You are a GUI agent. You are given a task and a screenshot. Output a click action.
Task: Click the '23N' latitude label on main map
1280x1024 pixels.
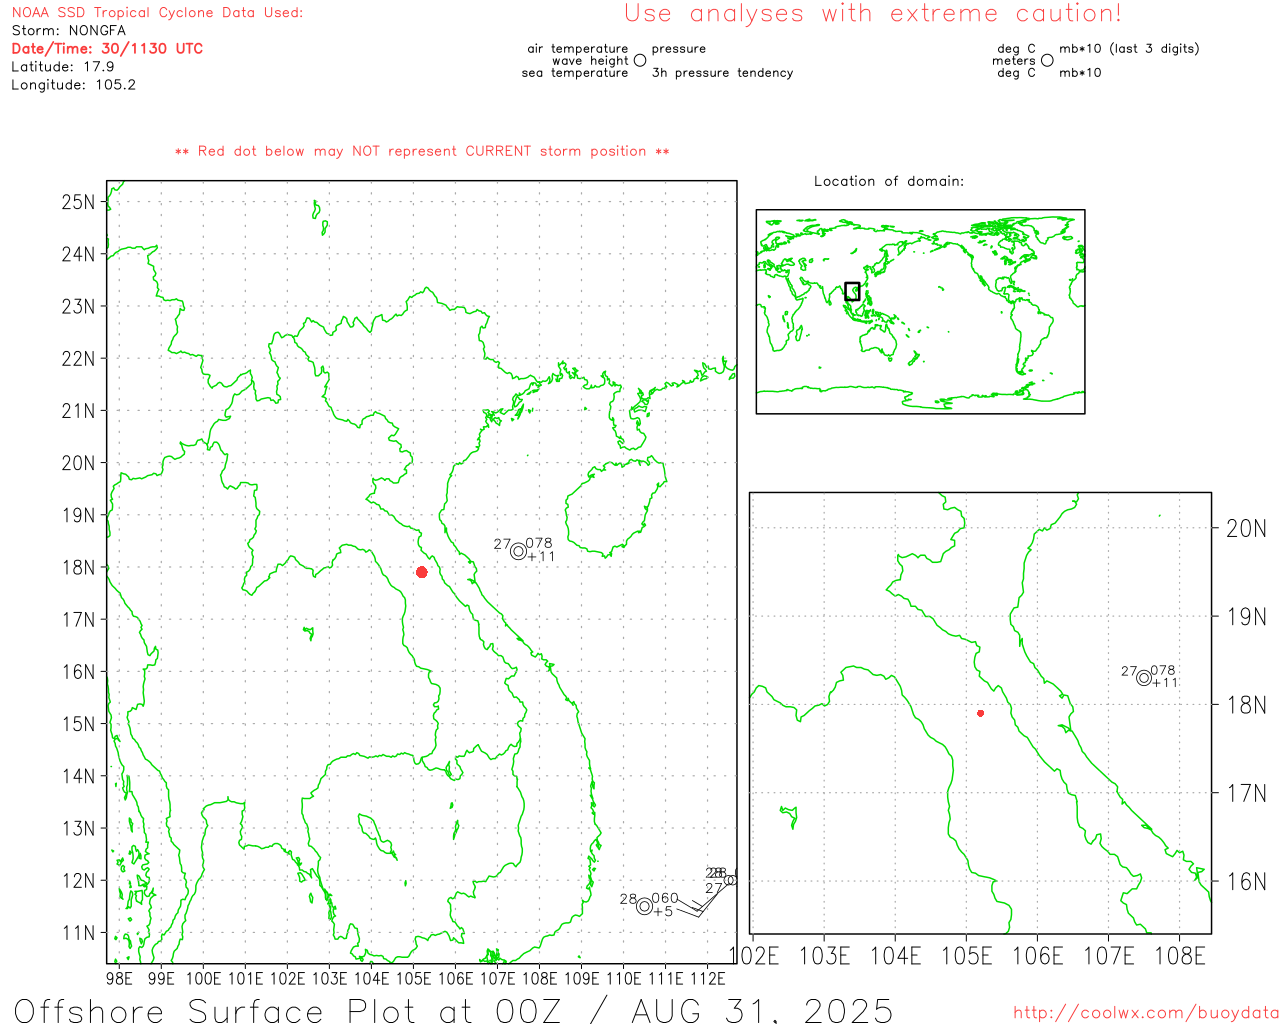(78, 306)
